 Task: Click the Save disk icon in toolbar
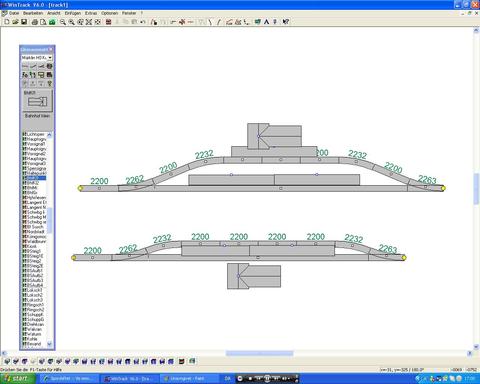coord(24,22)
